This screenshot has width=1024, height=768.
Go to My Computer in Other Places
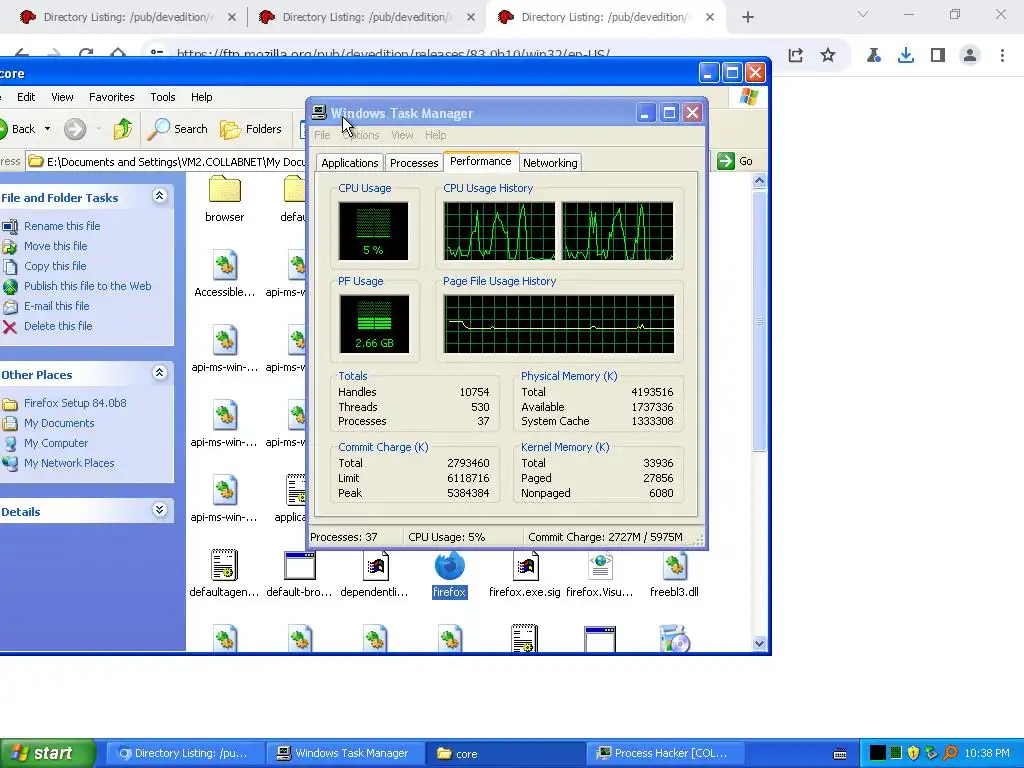[56, 443]
